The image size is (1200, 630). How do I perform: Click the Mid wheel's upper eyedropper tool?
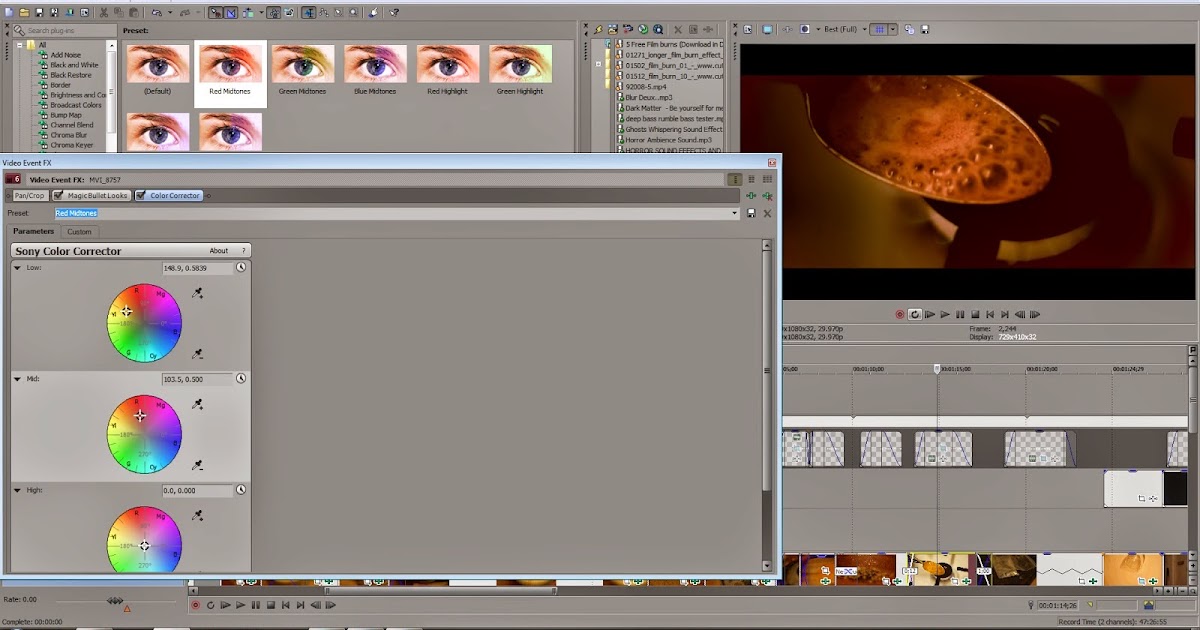coord(198,404)
